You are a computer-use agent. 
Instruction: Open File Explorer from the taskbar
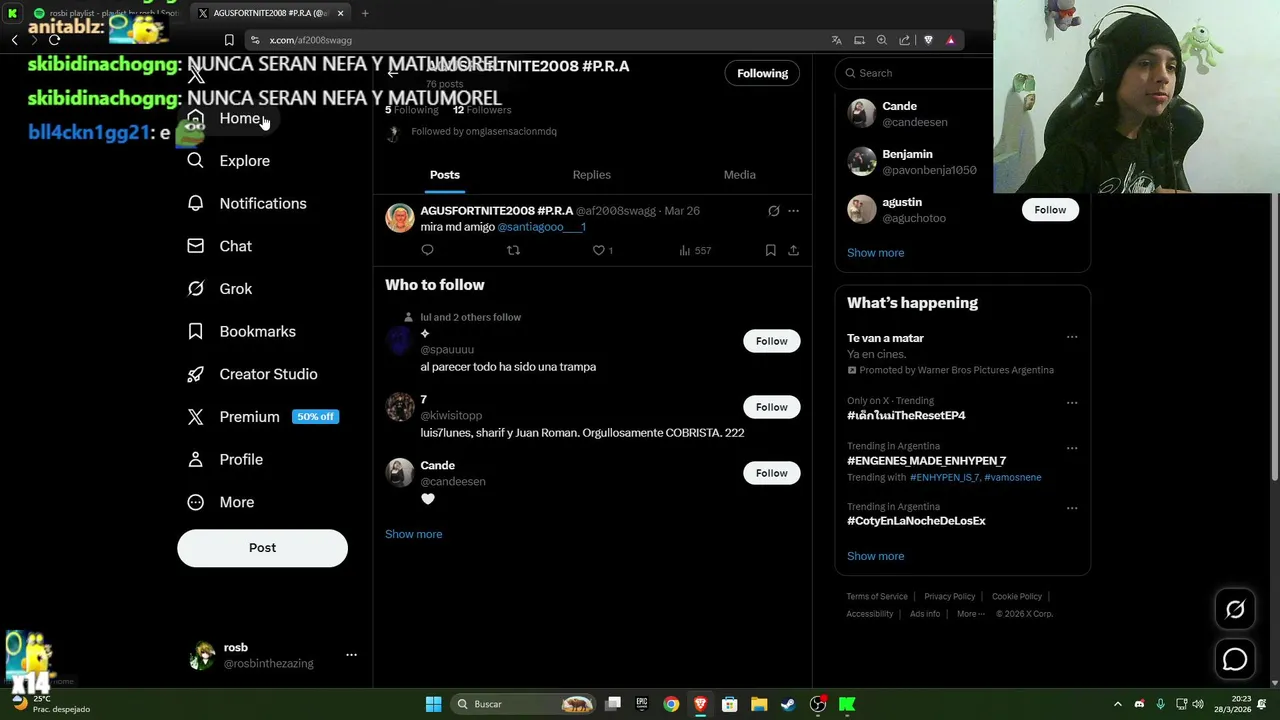pos(759,704)
